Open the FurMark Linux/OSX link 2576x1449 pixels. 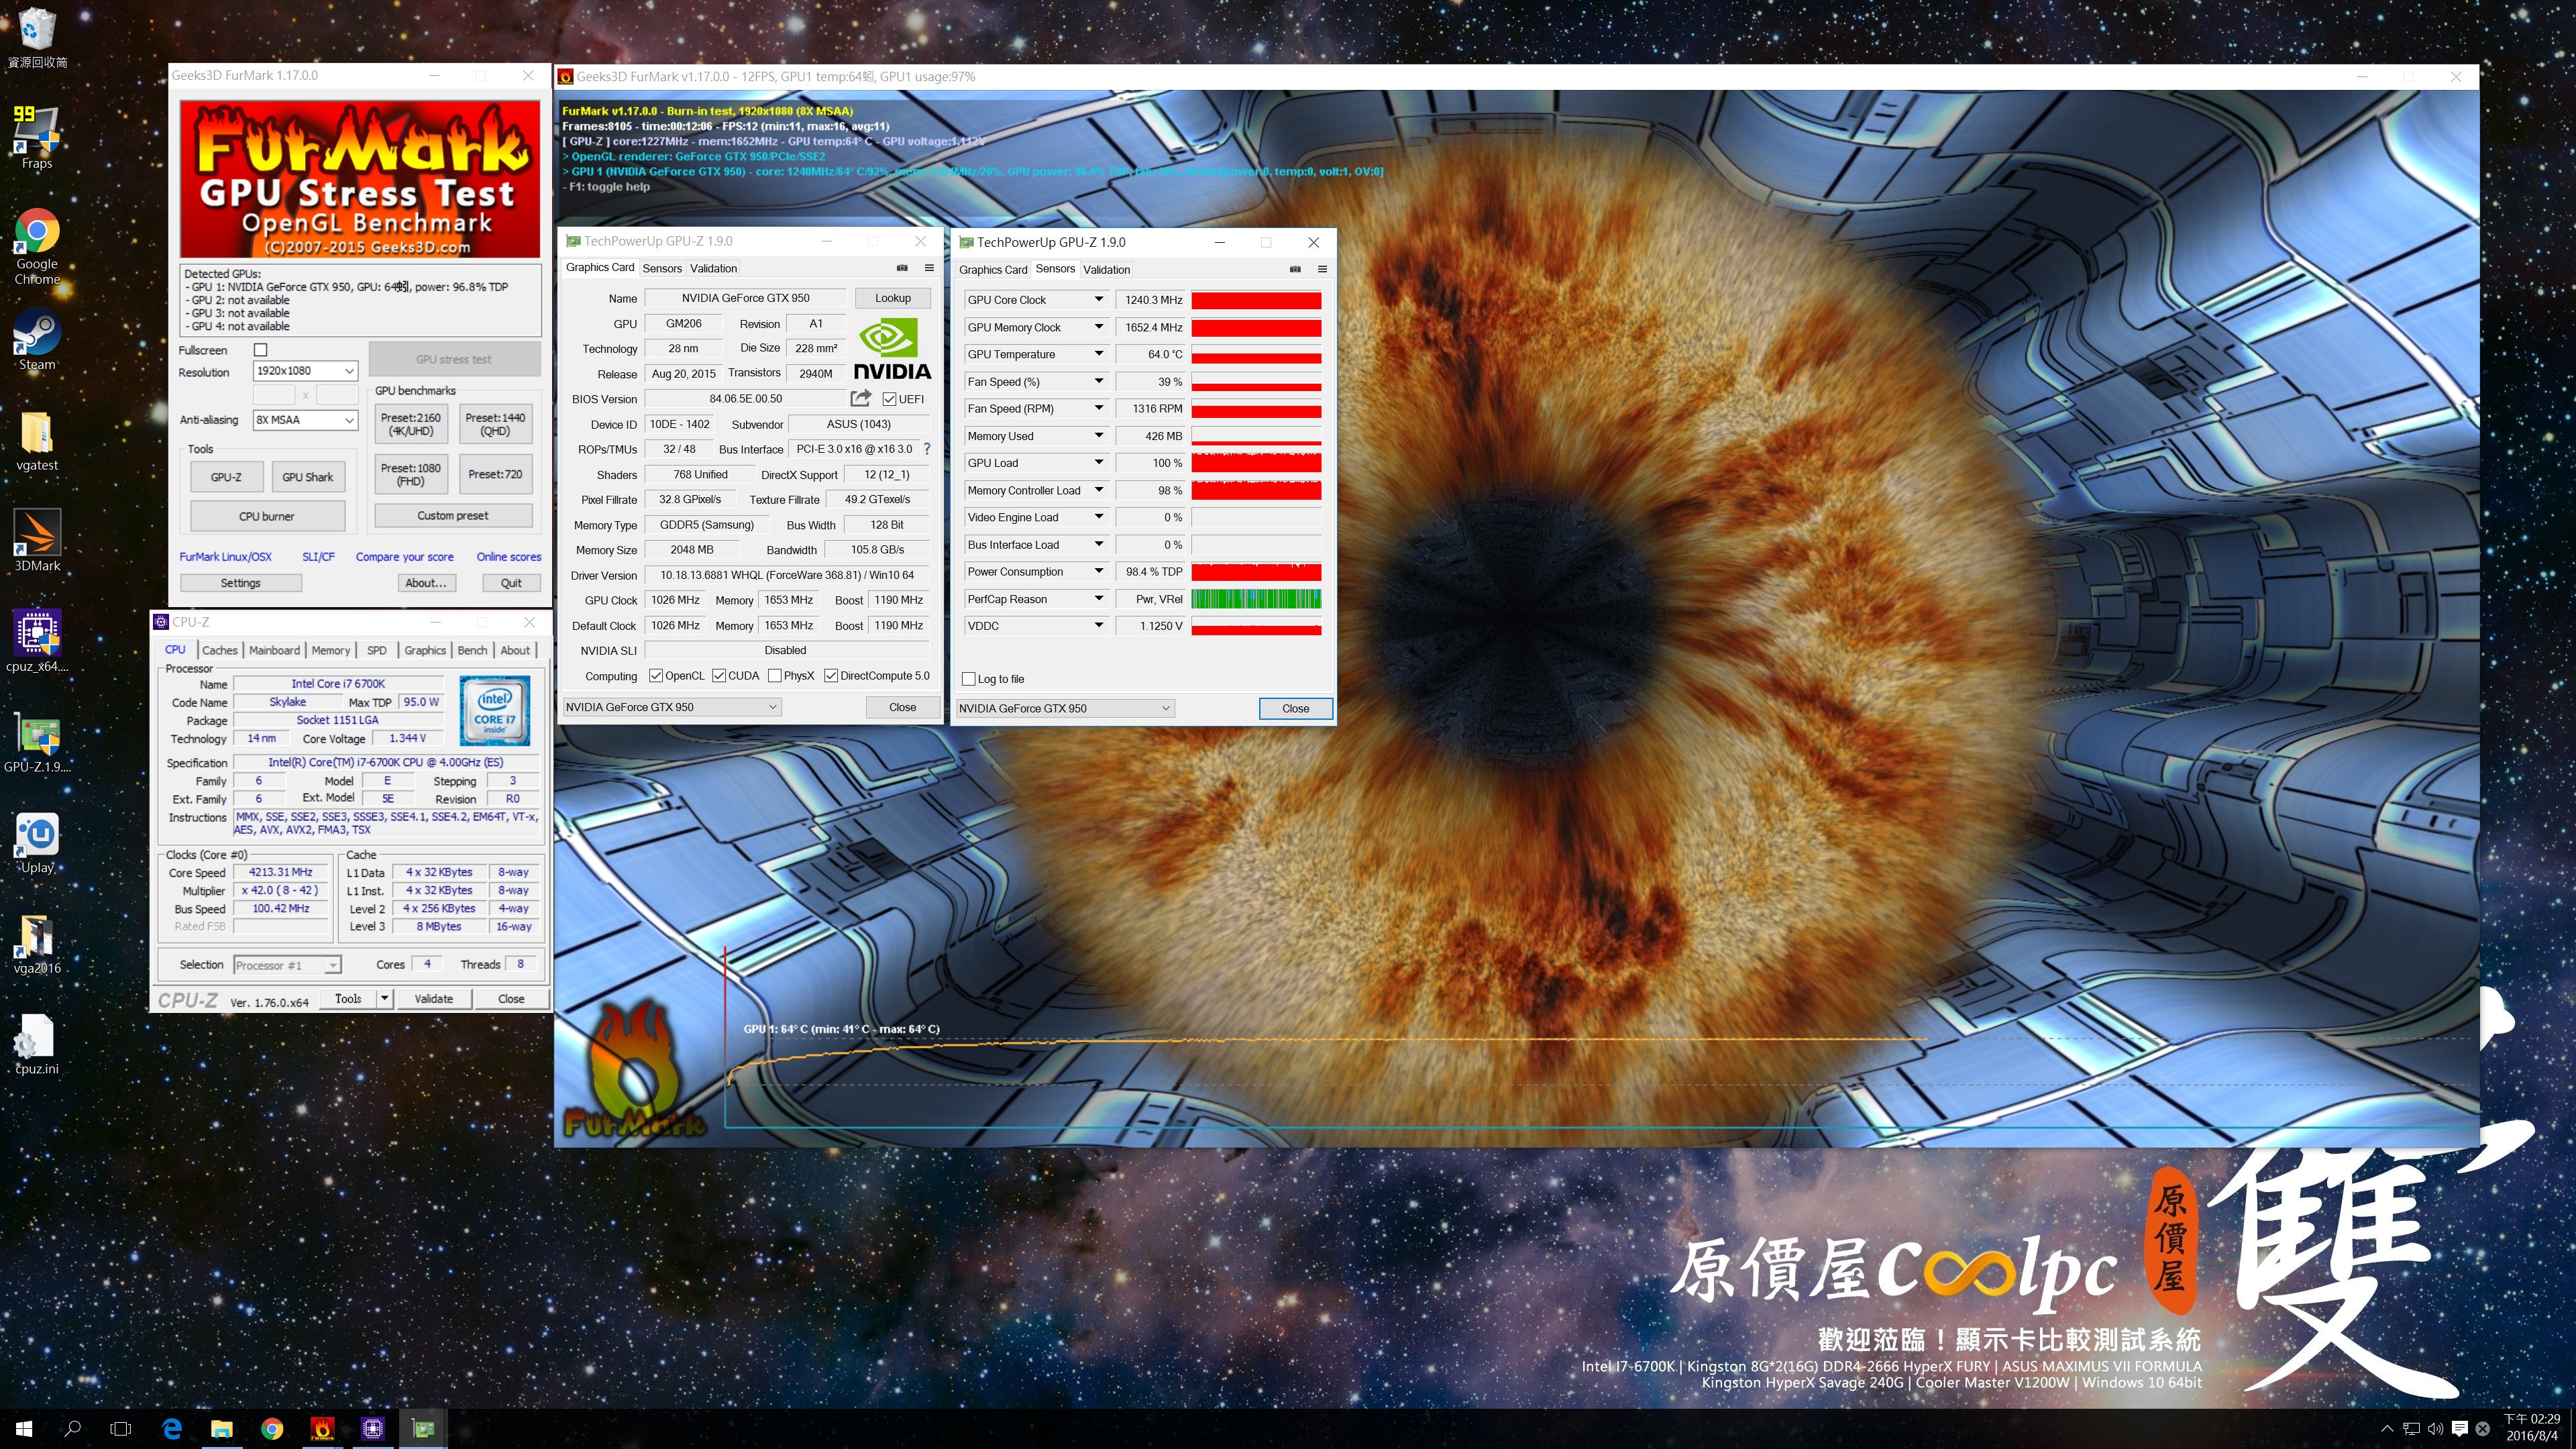225,557
